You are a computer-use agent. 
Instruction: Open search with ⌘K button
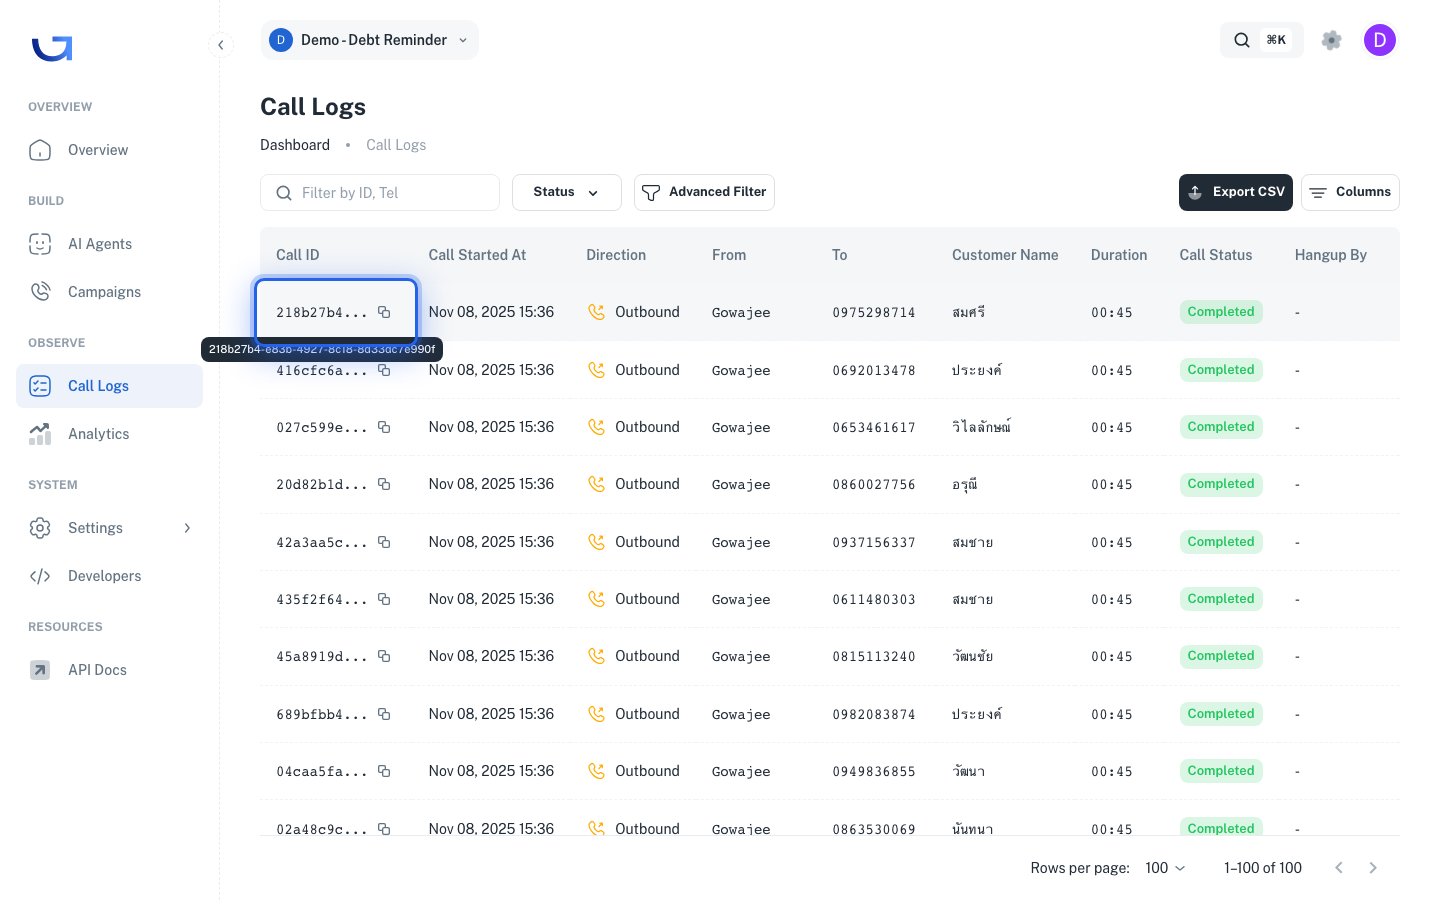tap(1262, 40)
